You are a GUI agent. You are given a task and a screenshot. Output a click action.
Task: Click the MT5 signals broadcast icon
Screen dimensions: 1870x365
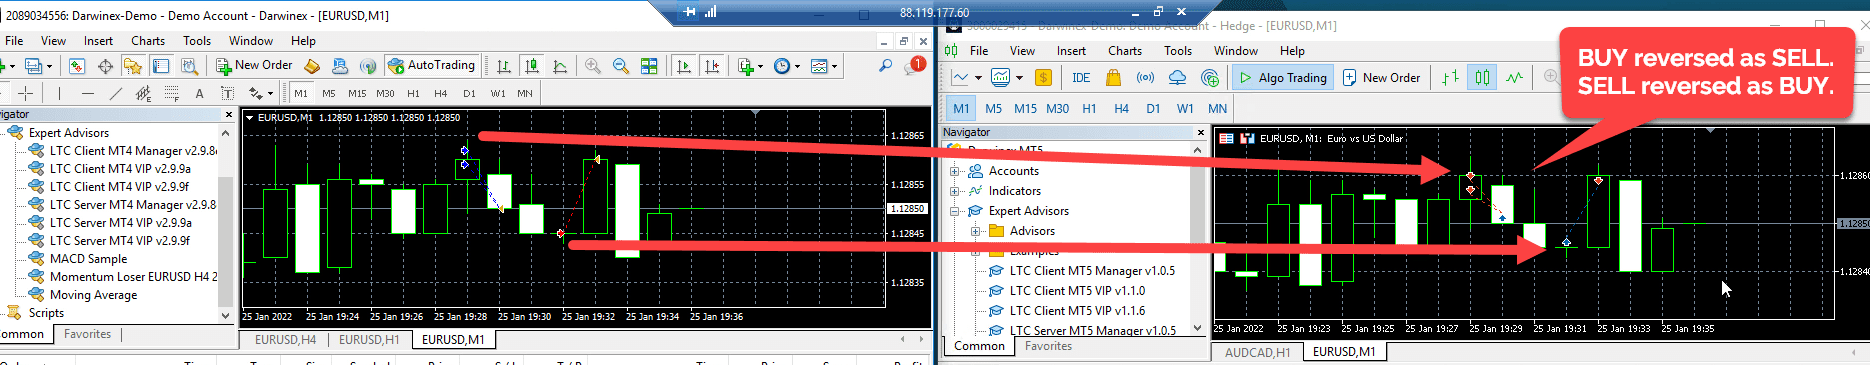coord(1145,77)
